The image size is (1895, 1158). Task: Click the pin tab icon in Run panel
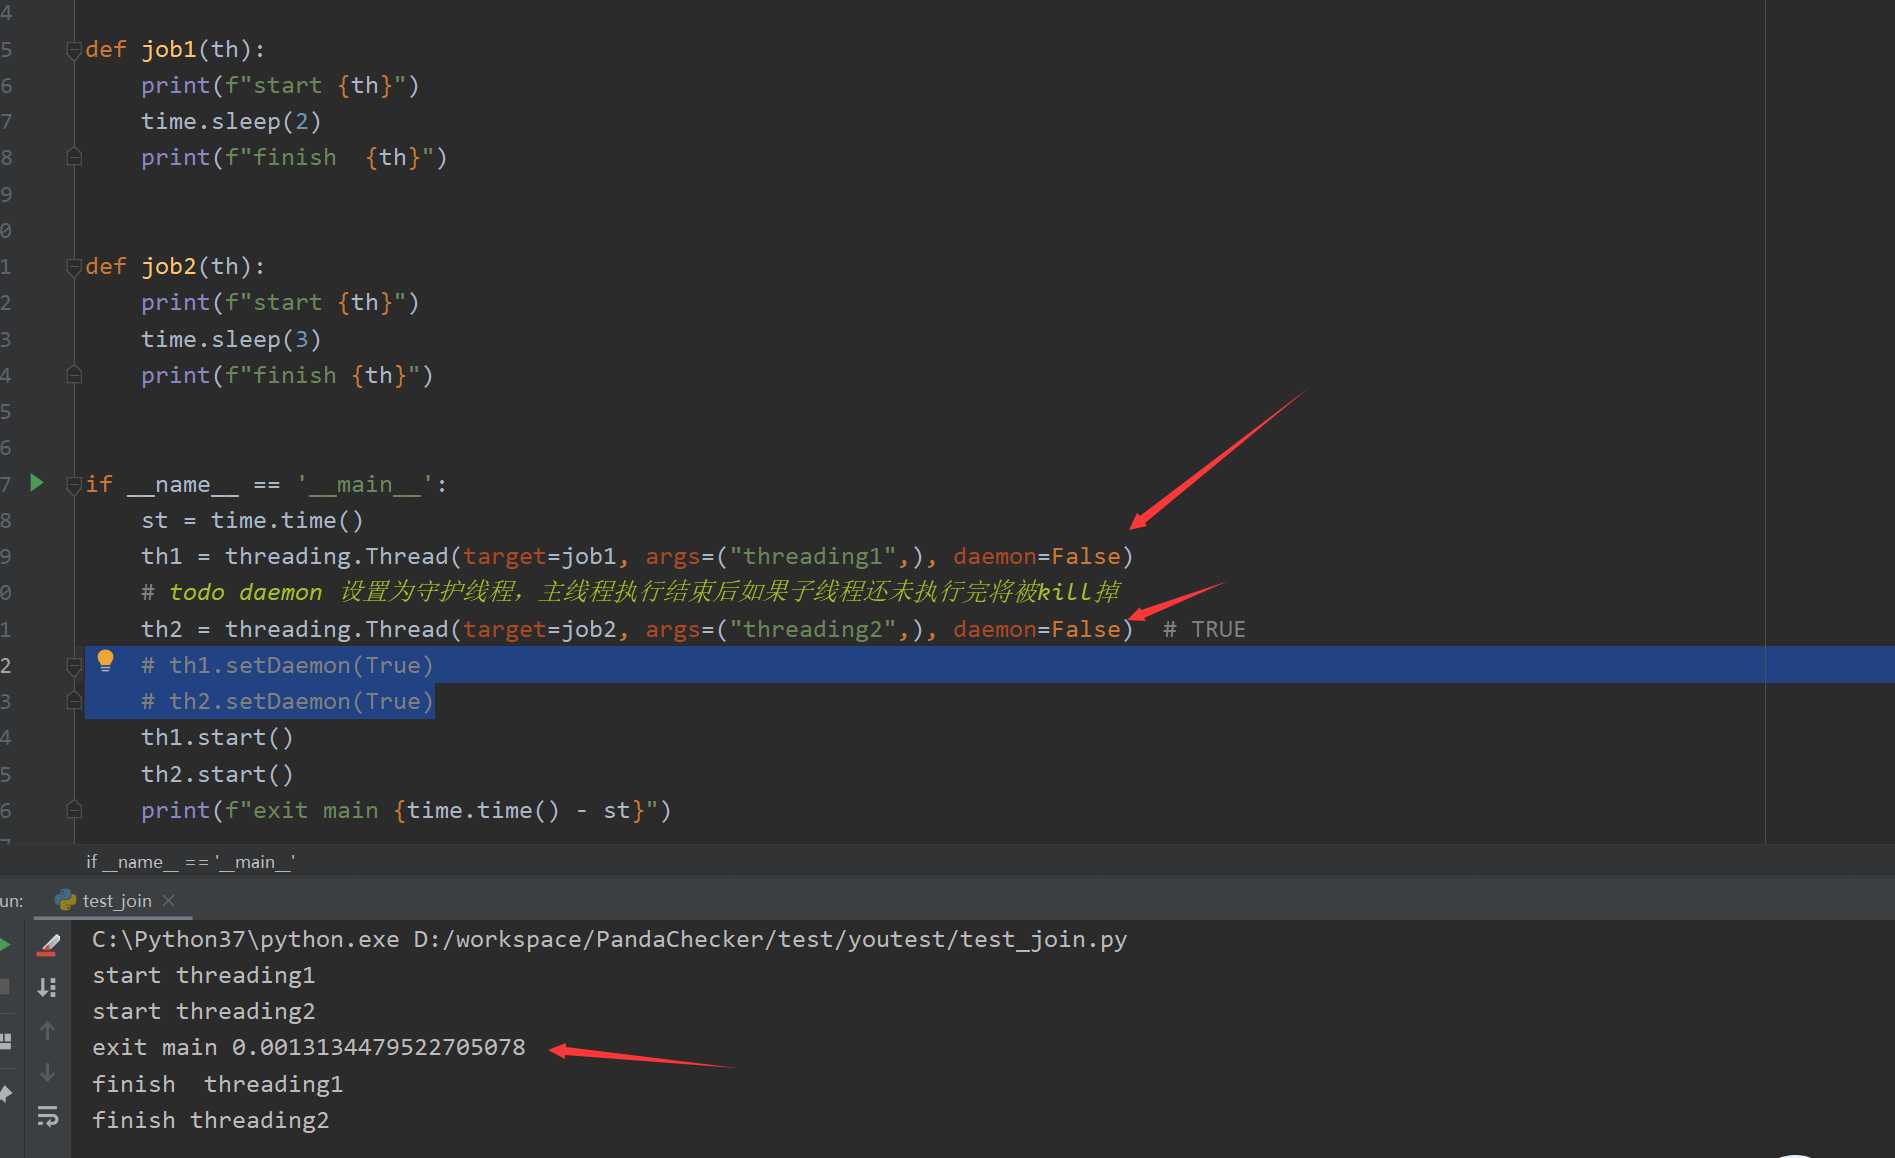5,1094
